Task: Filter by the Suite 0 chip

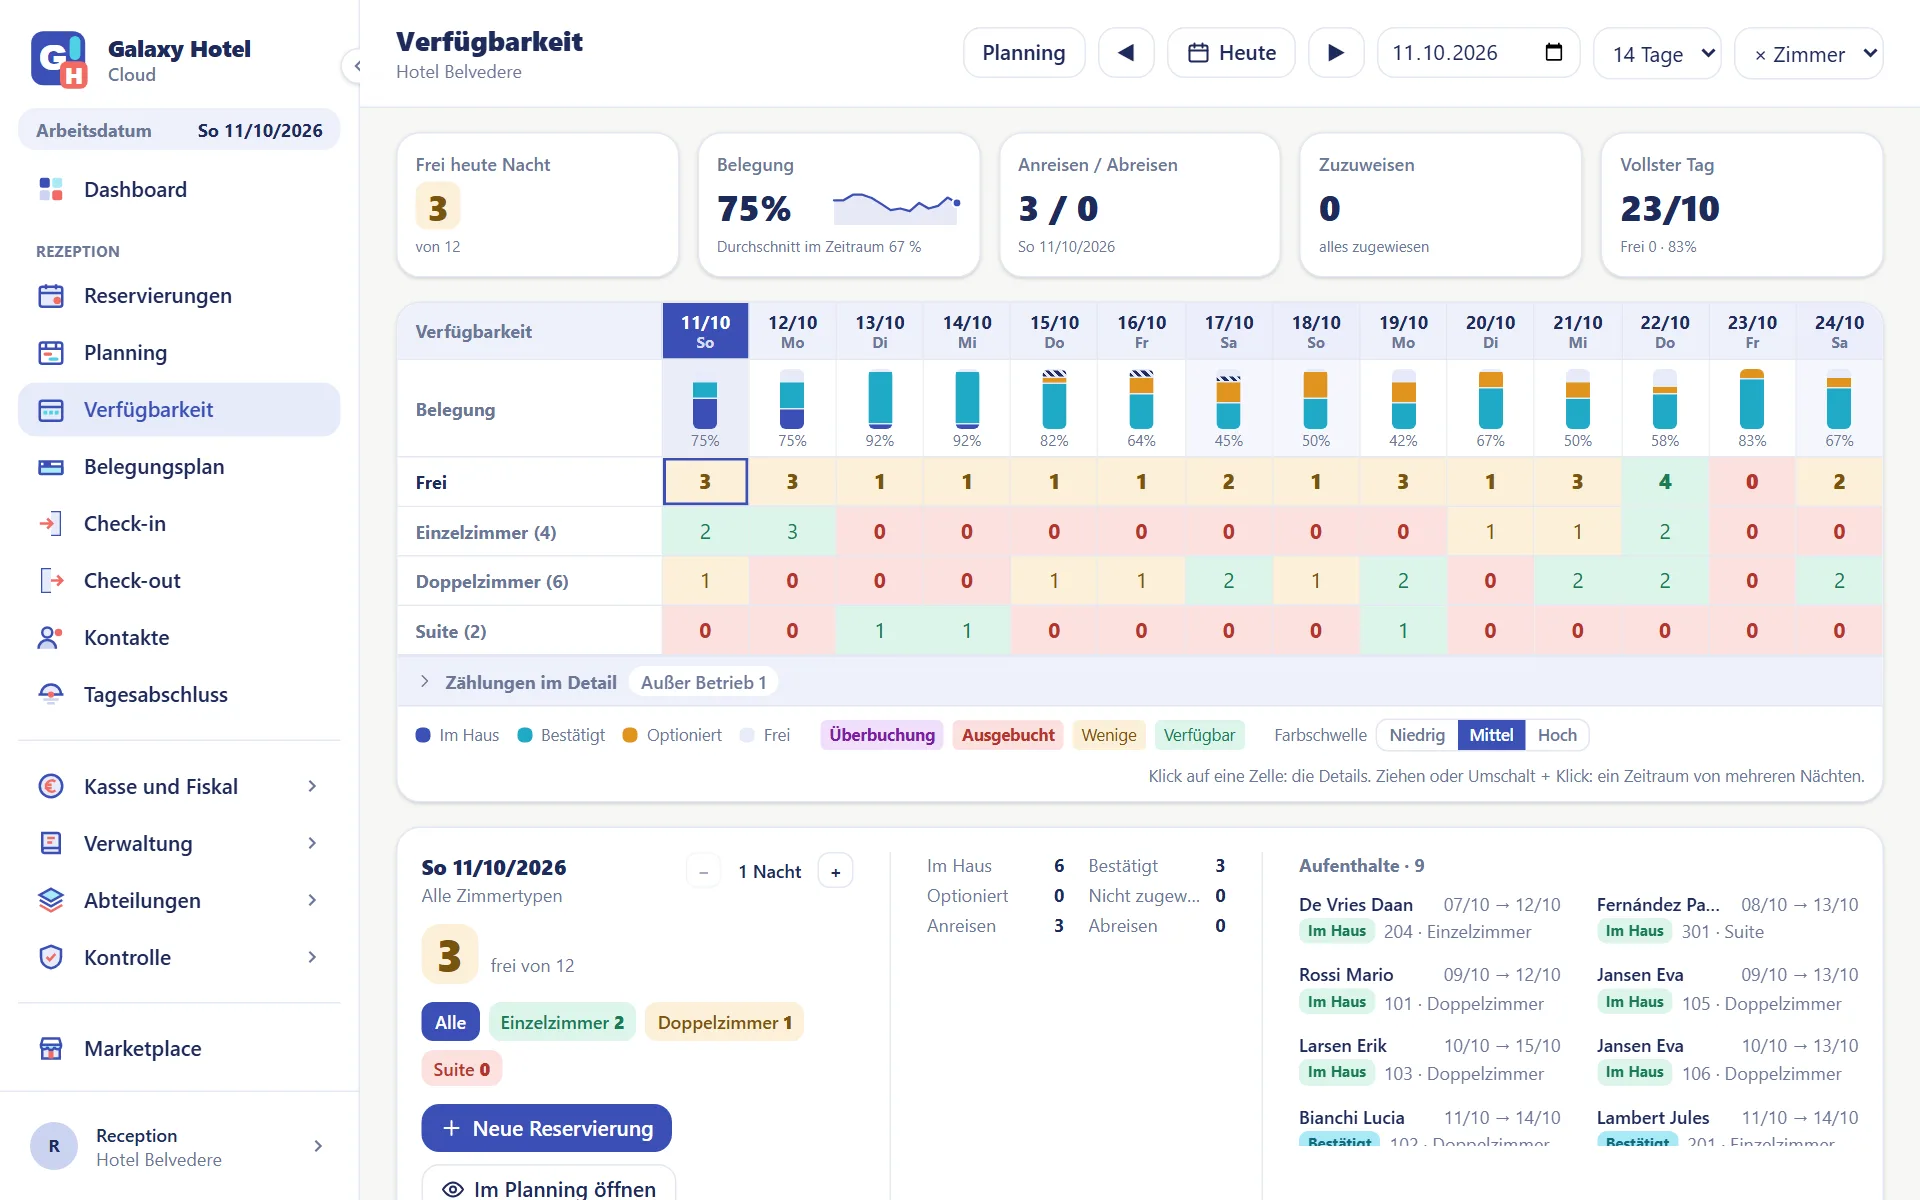Action: point(461,1069)
